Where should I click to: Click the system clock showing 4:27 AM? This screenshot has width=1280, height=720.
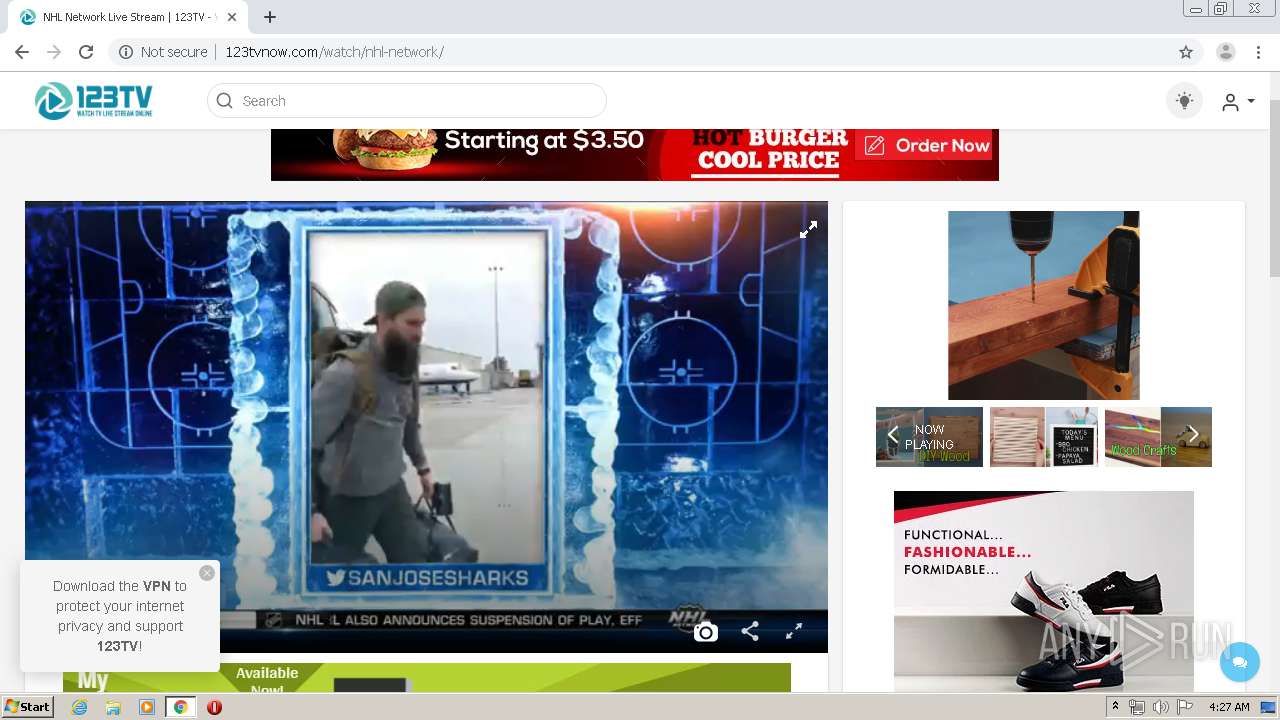(1229, 707)
